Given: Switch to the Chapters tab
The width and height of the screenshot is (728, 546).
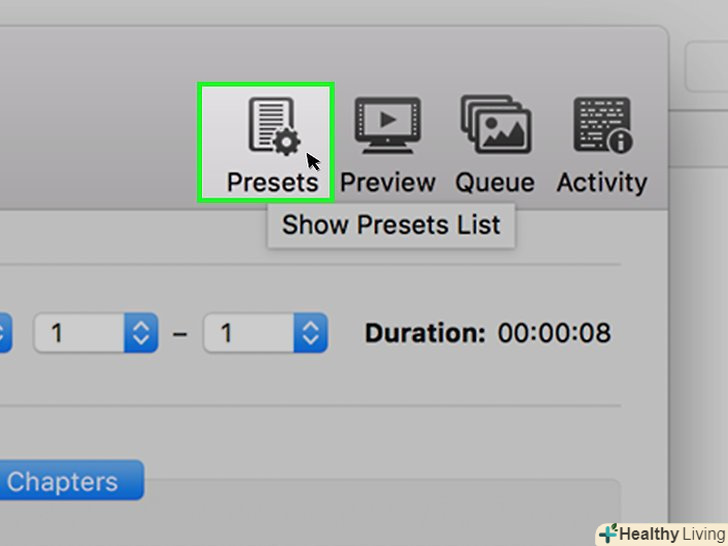Looking at the screenshot, I should tap(63, 481).
